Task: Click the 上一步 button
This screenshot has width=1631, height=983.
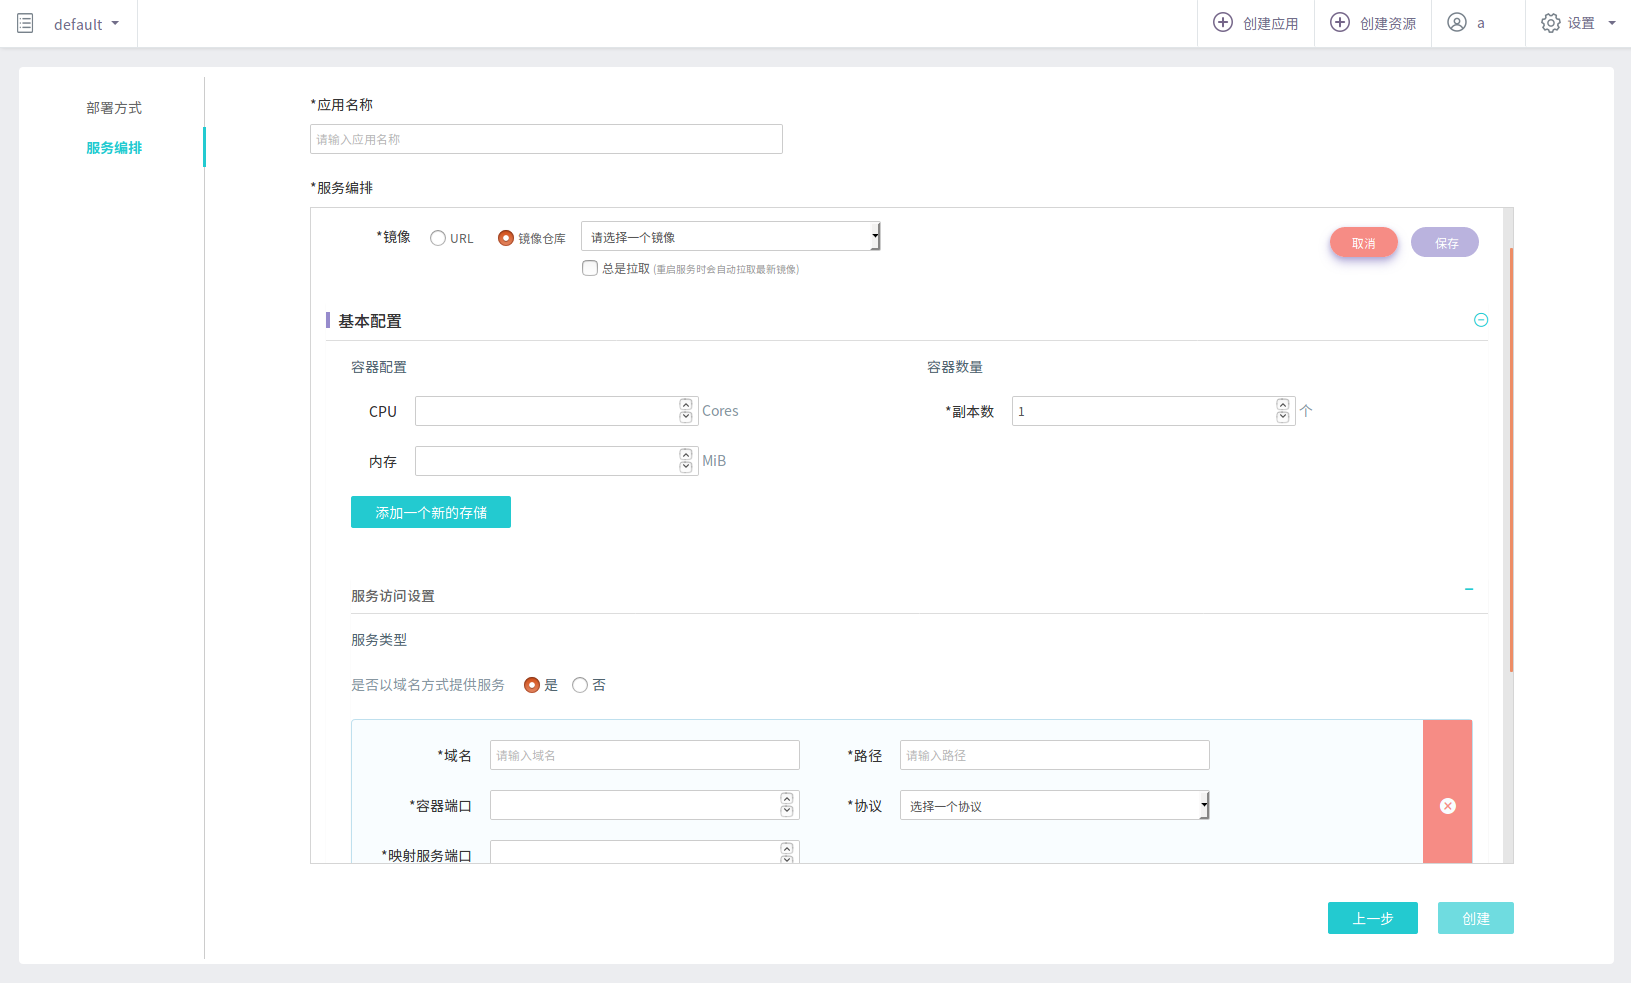Action: (1373, 918)
